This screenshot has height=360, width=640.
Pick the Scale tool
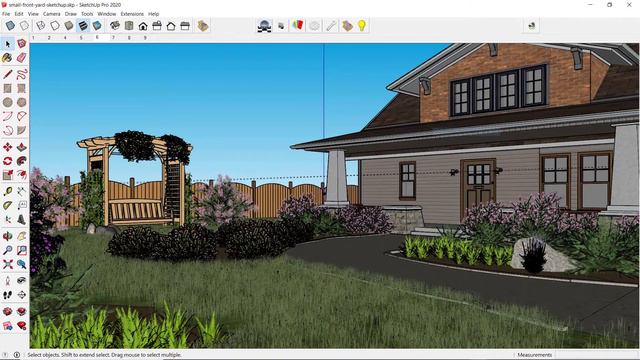[x=8, y=175]
